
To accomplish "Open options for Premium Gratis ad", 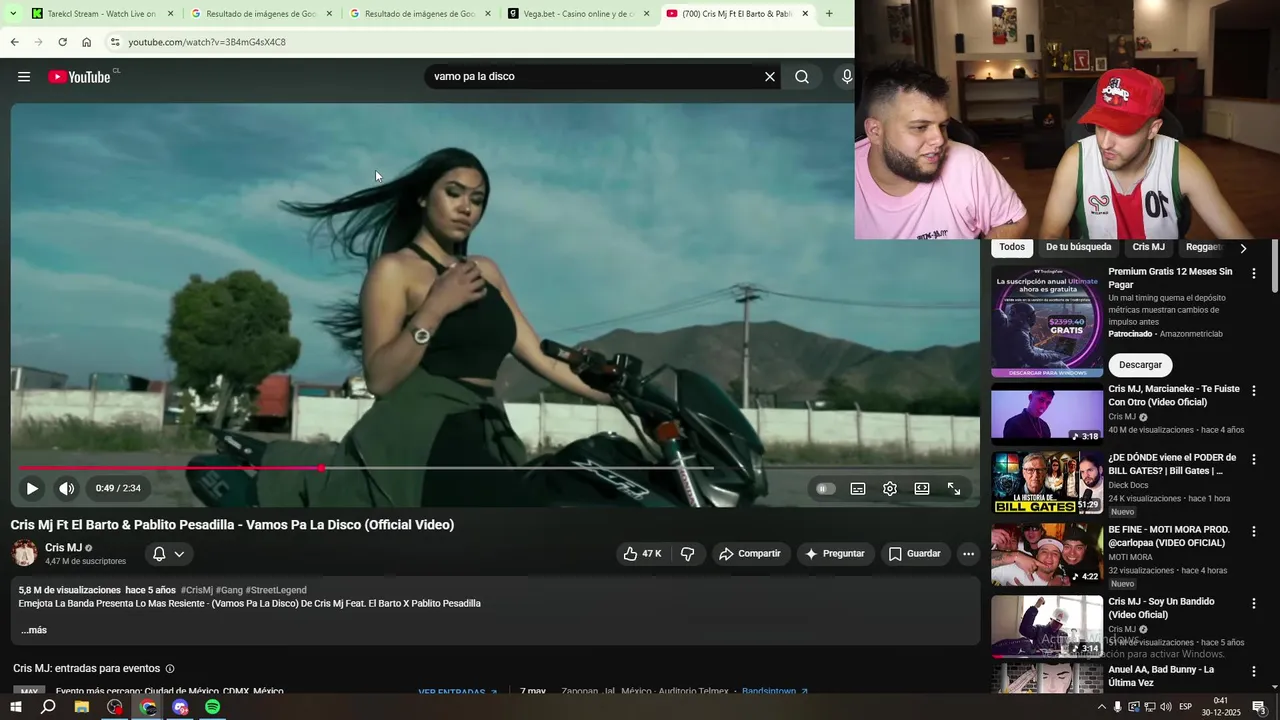I will [1254, 274].
